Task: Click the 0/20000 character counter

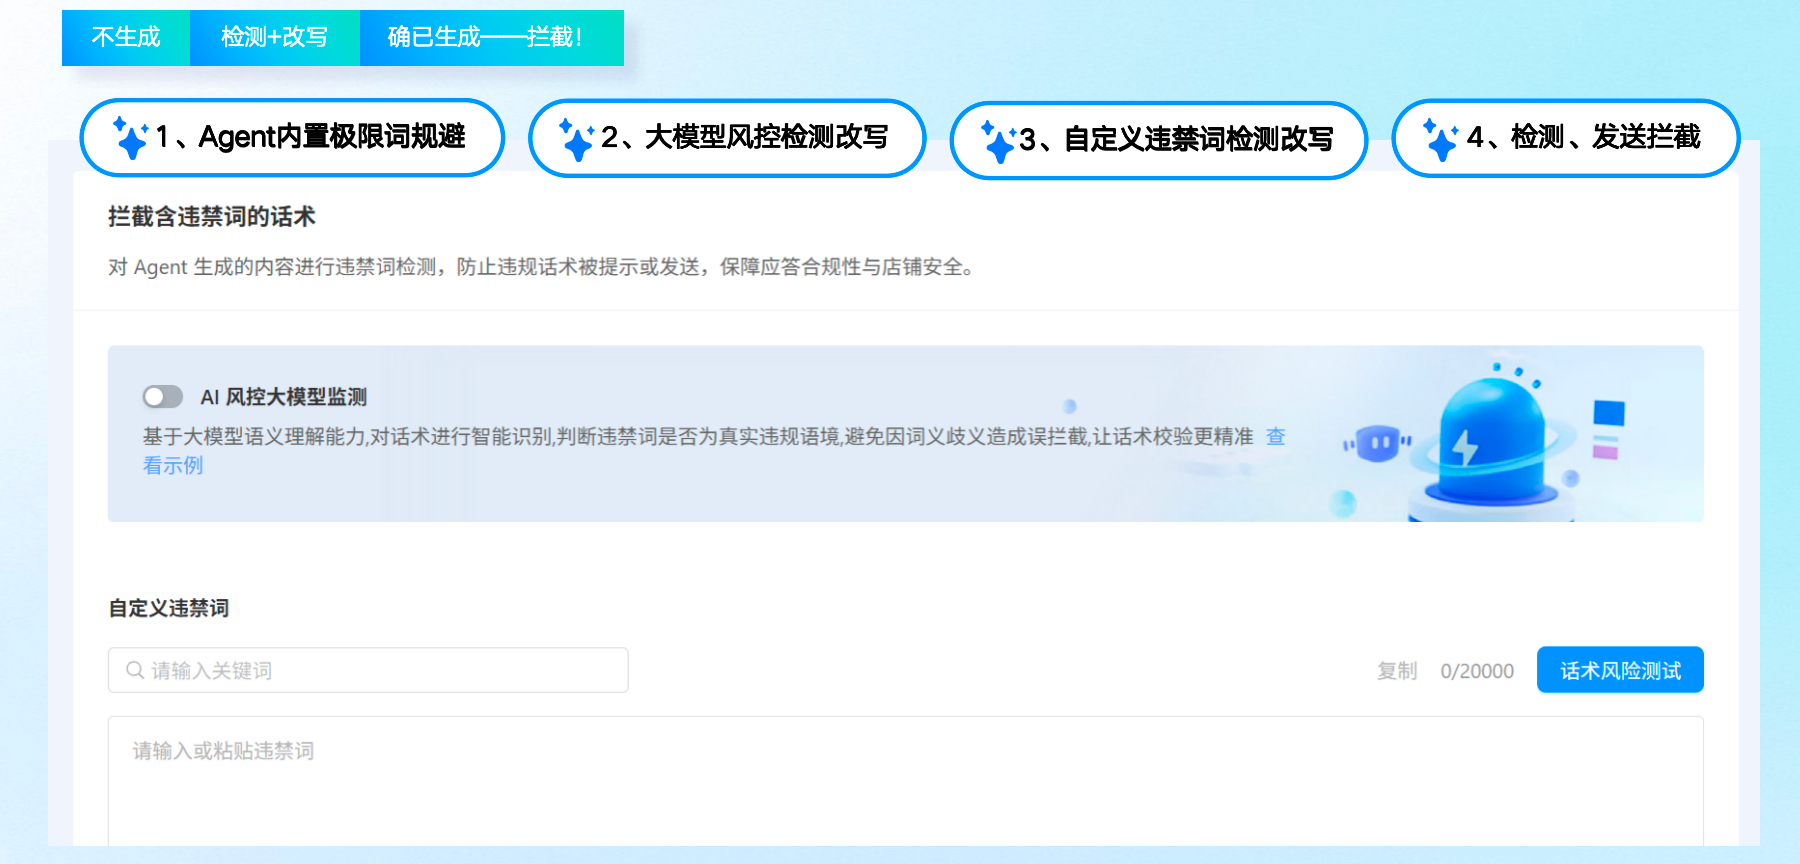Action: (1477, 671)
